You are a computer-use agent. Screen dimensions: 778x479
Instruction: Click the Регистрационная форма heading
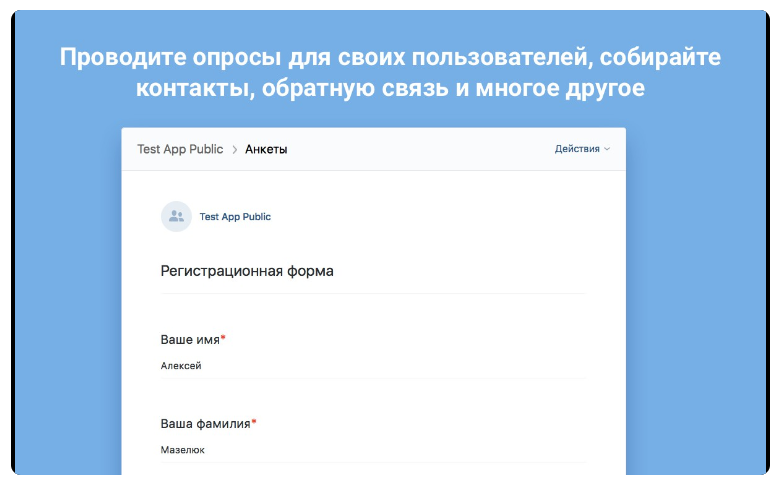(247, 271)
